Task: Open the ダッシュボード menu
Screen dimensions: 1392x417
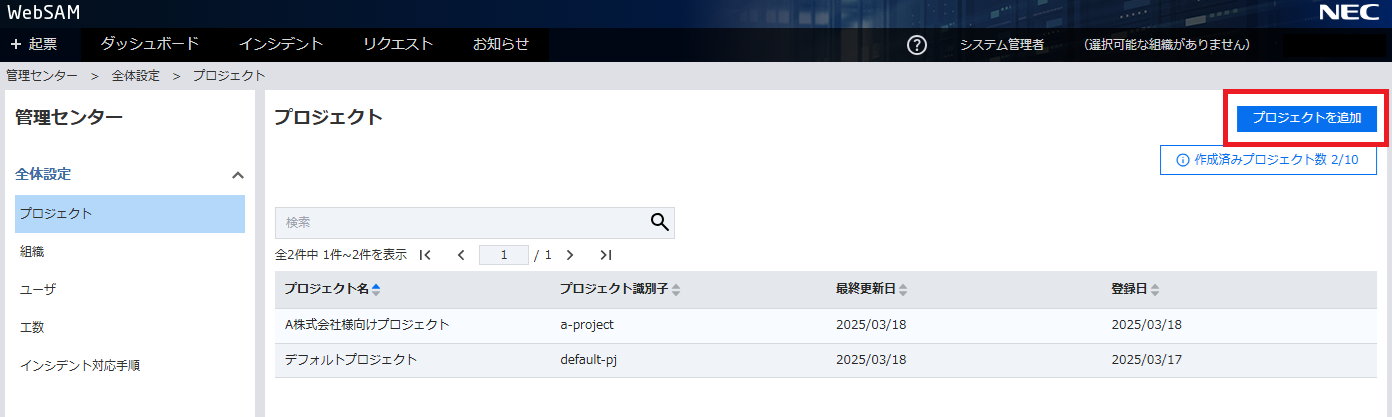Action: click(150, 44)
